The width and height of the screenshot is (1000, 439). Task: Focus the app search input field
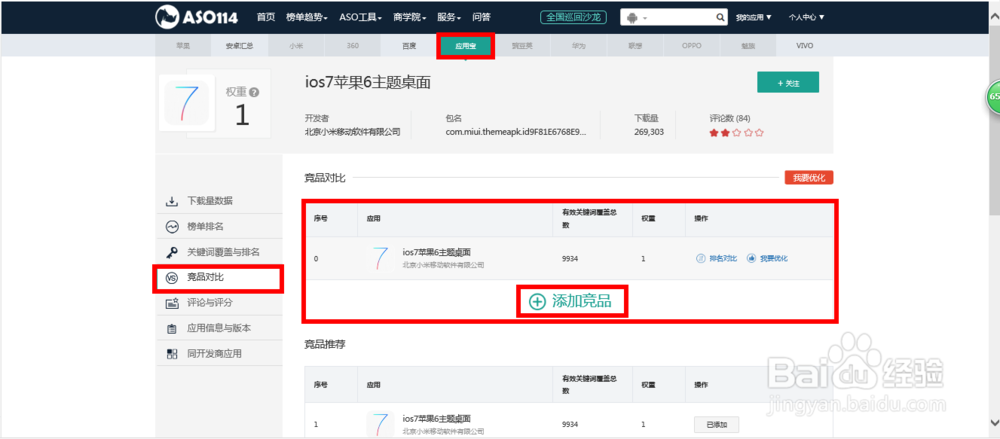pos(681,18)
